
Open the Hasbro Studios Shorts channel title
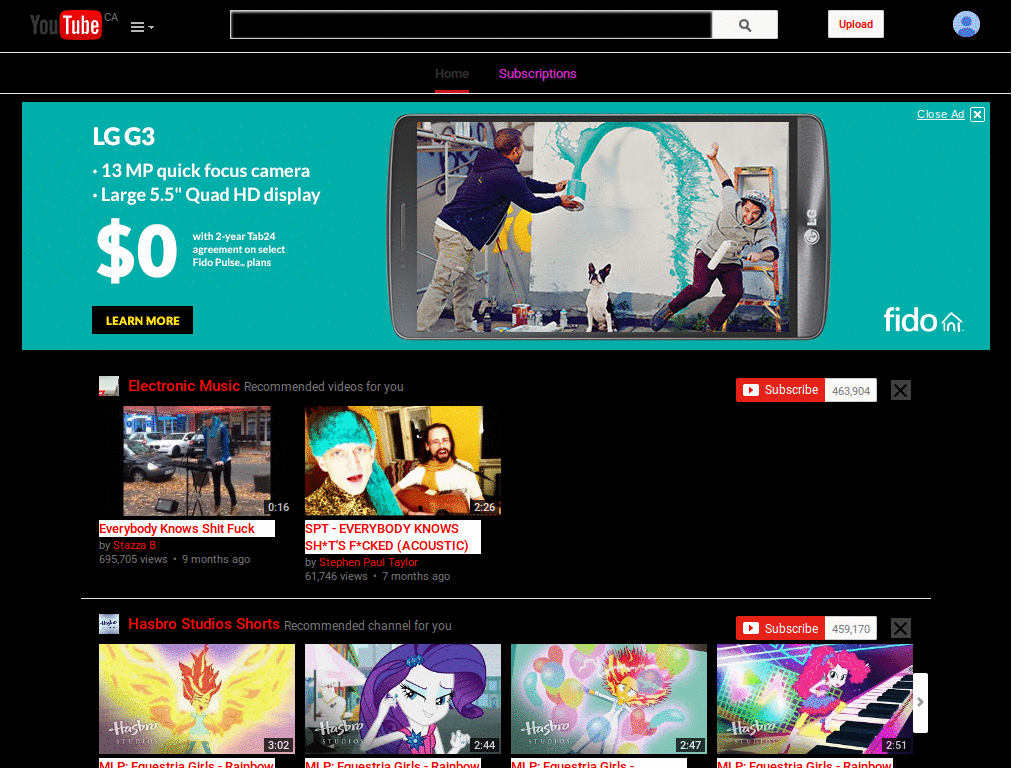pos(204,624)
